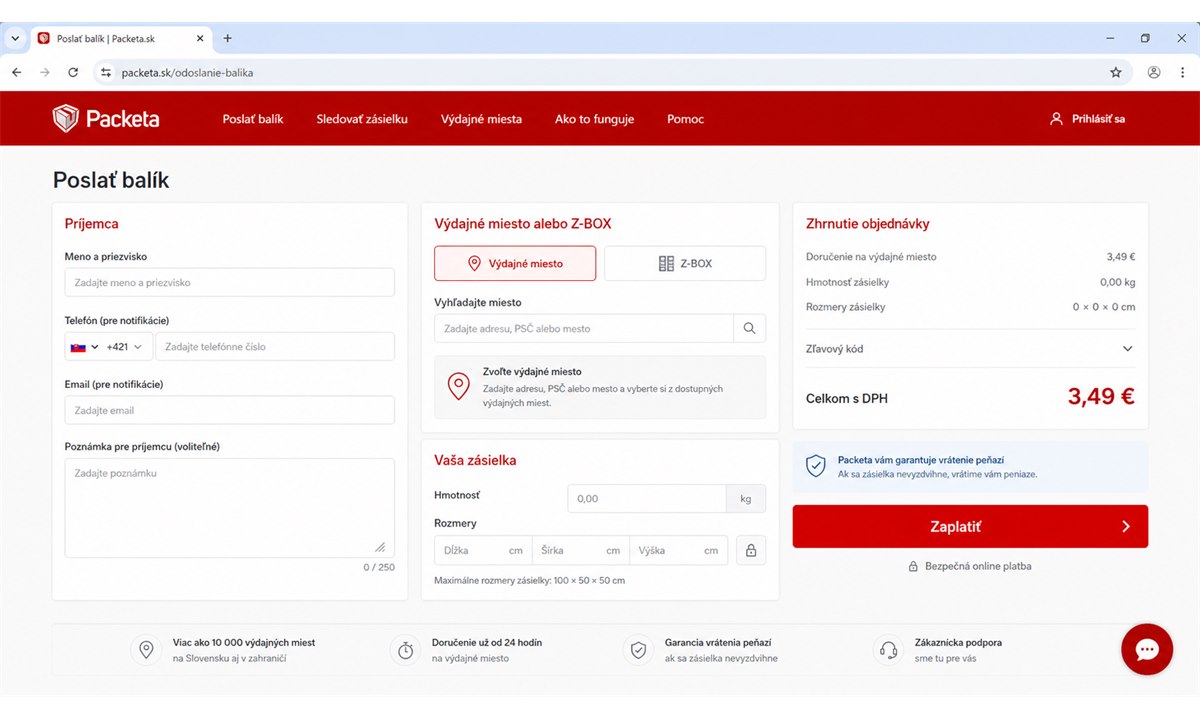The height and width of the screenshot is (720, 1200).
Task: Click the shield icon for Garancia vrátenia peňazí
Action: [x=638, y=650]
